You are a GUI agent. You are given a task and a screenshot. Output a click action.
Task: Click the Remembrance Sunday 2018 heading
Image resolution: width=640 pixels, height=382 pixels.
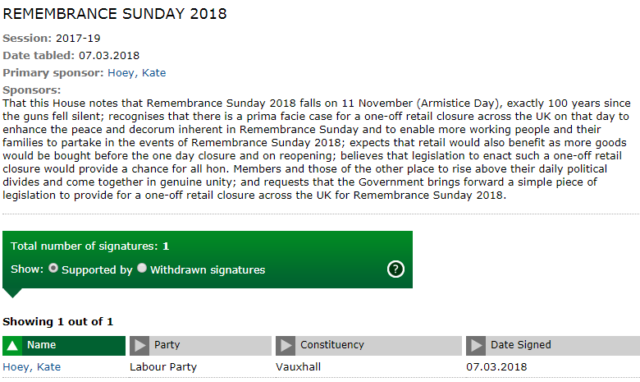115,14
